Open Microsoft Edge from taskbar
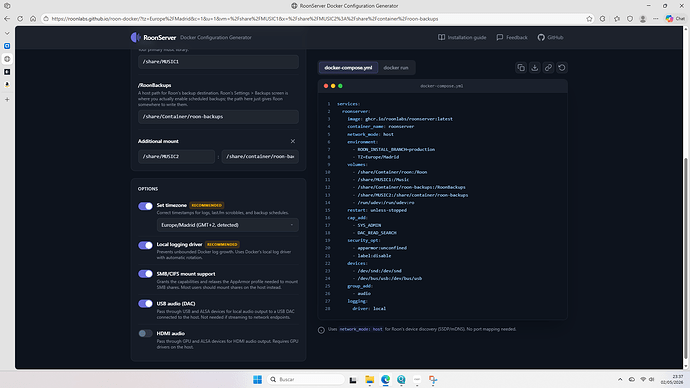This screenshot has width=690, height=388. tap(385, 380)
